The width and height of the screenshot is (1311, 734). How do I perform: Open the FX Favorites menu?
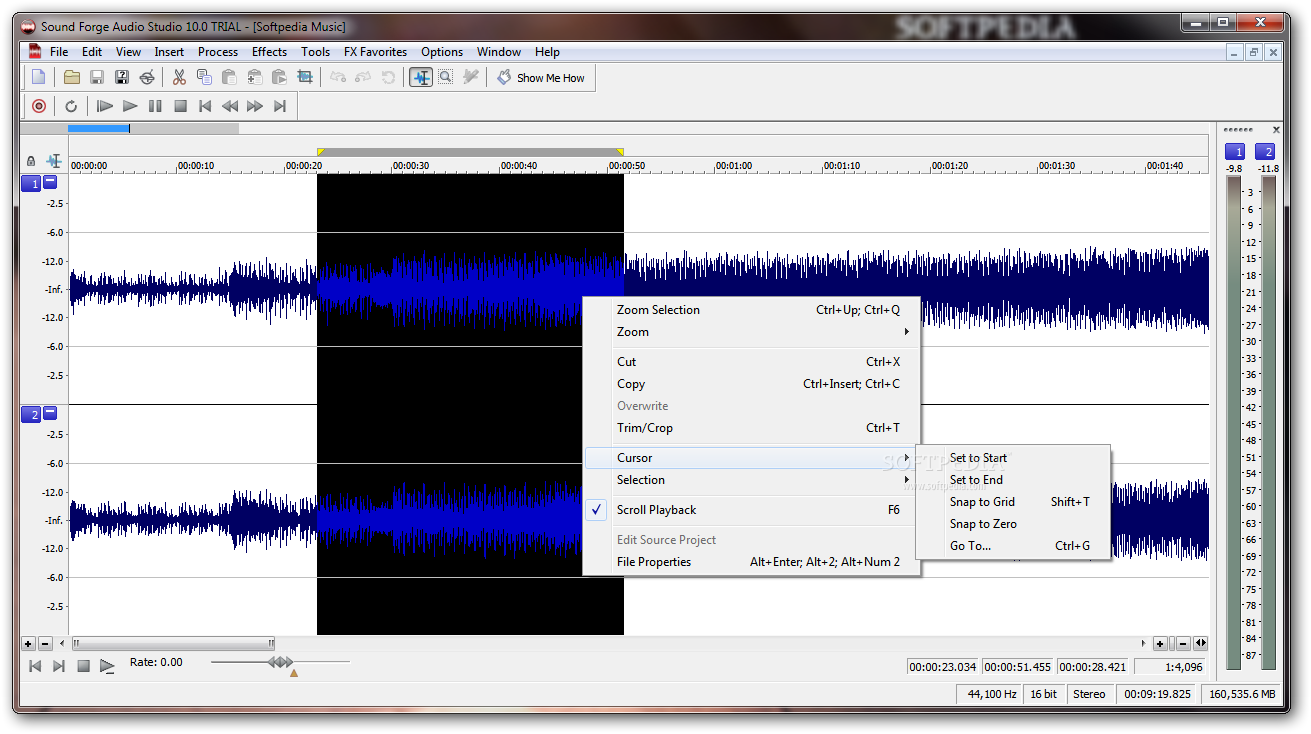coord(375,52)
